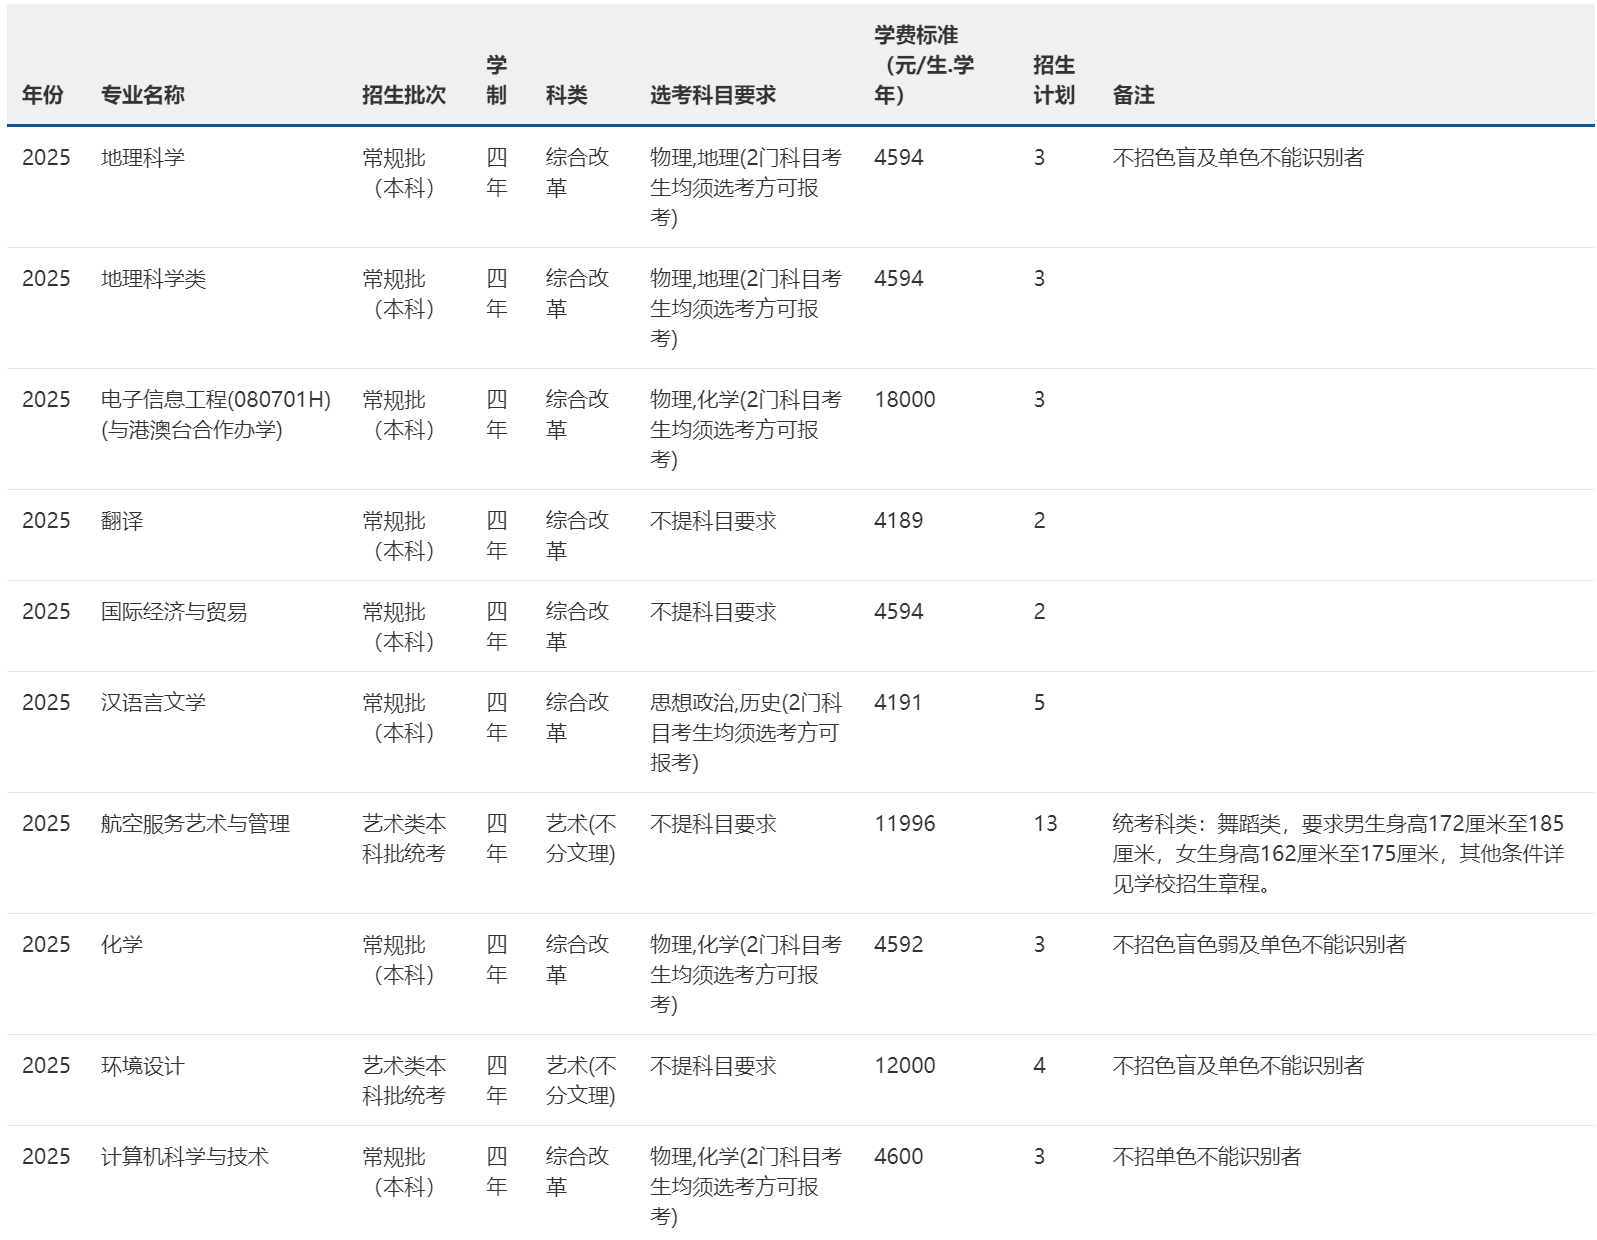Select the 航空服务艺术与管理 major name cell
The height and width of the screenshot is (1240, 1597).
[195, 824]
